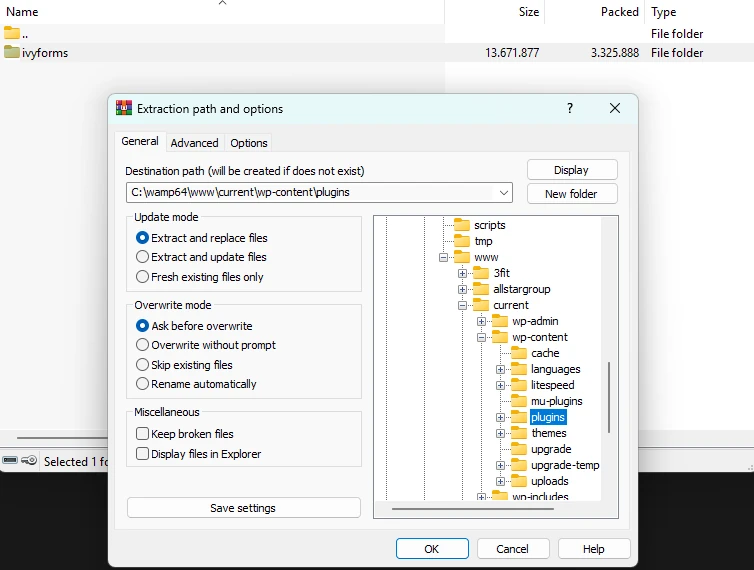Click the Help button
The width and height of the screenshot is (754, 570).
click(x=594, y=549)
